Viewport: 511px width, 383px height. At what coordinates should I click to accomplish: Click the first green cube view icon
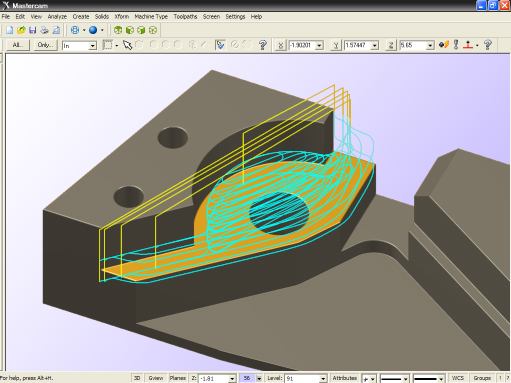[118, 30]
